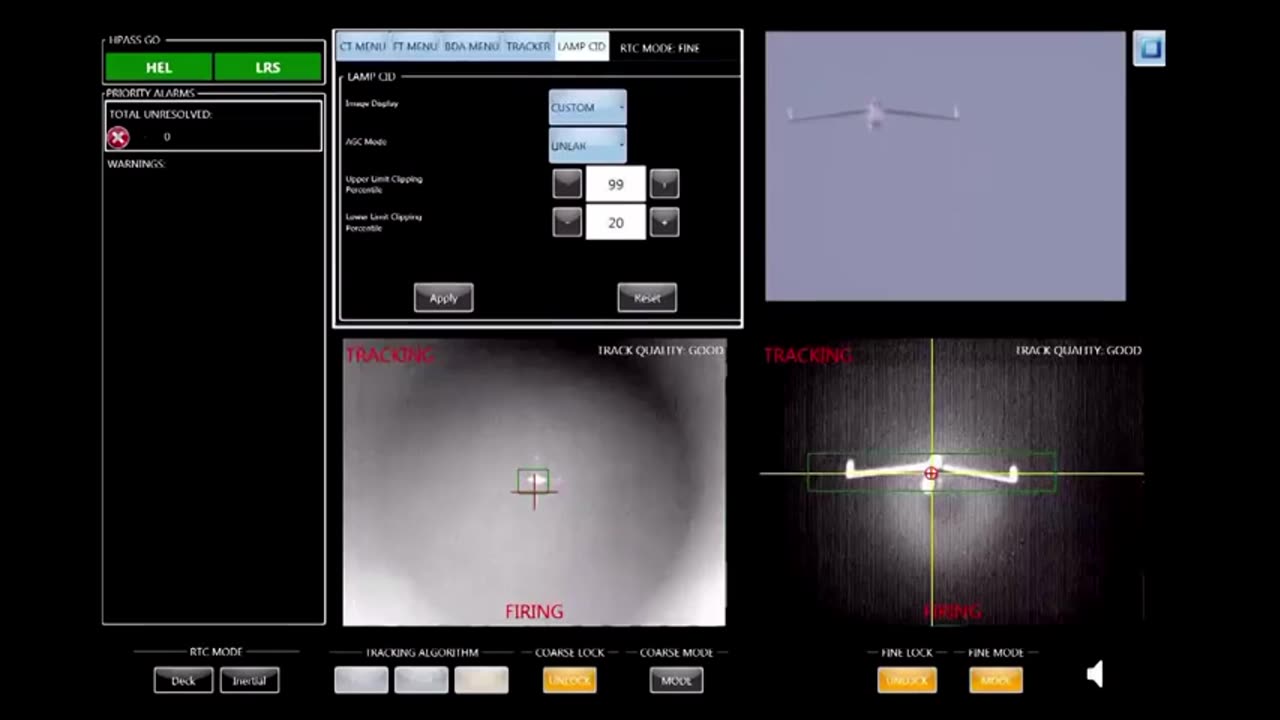This screenshot has height=720, width=1280.
Task: Click the WARNINGS label
Action: pos(136,163)
